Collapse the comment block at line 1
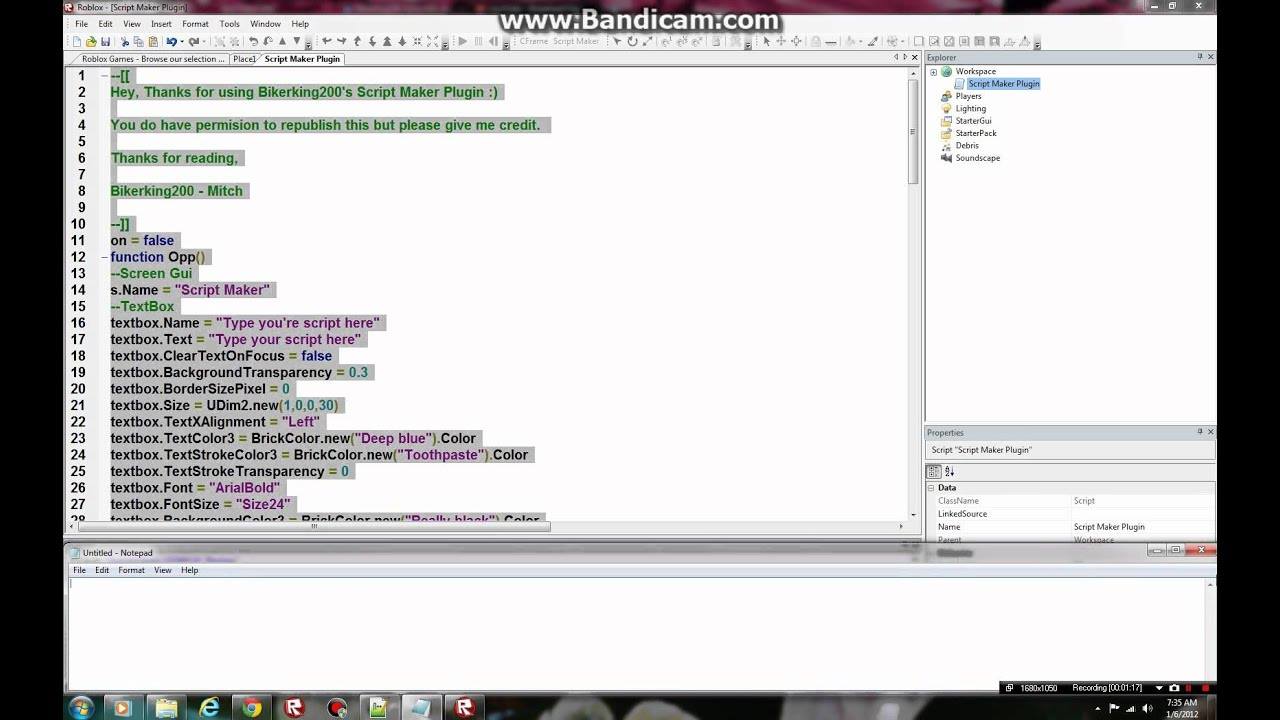The height and width of the screenshot is (720, 1280). click(104, 76)
